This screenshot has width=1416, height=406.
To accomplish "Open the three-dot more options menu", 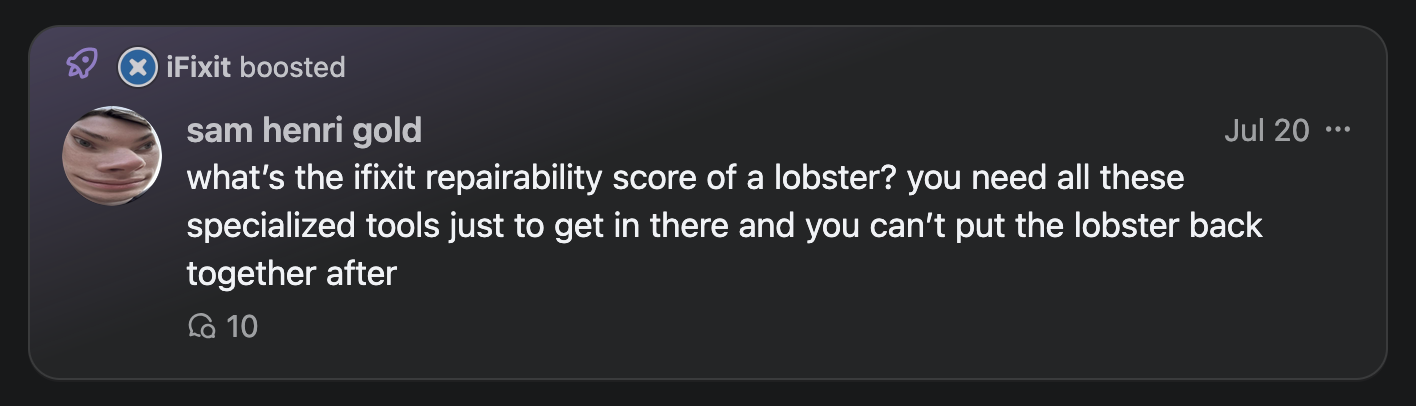I will (x=1337, y=130).
